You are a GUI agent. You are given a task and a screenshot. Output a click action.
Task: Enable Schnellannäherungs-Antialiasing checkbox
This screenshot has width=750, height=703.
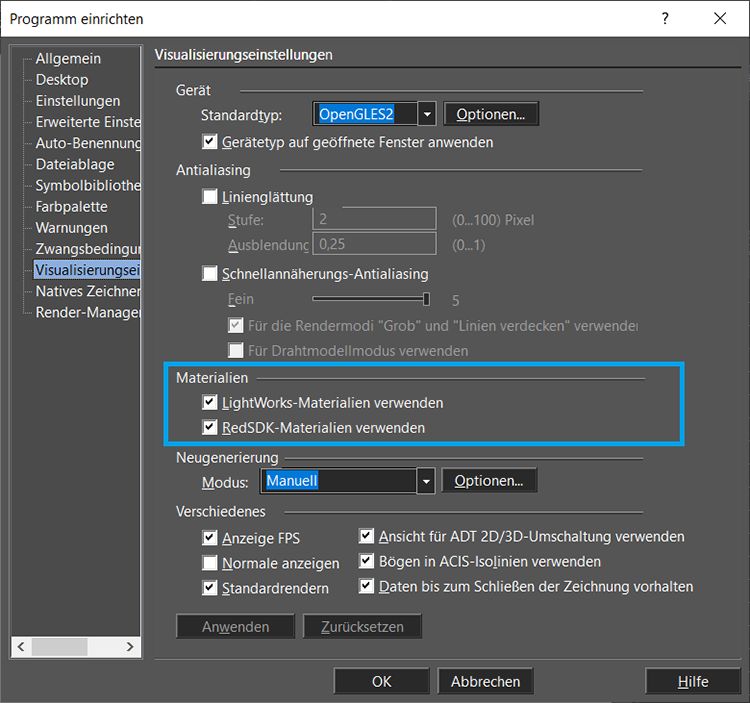click(210, 274)
